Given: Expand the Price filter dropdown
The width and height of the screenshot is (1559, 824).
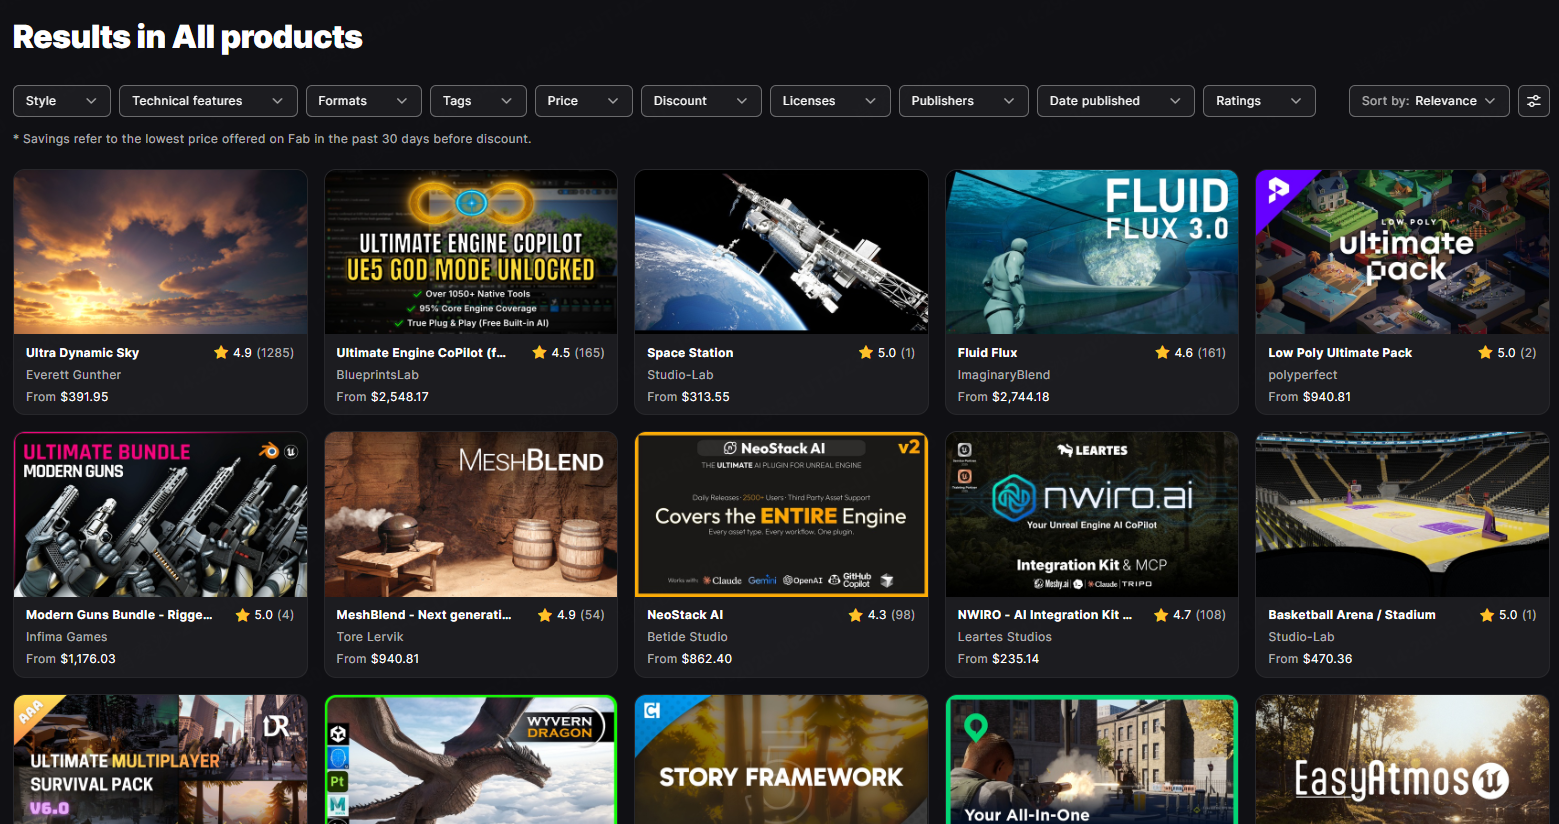Looking at the screenshot, I should [x=583, y=101].
